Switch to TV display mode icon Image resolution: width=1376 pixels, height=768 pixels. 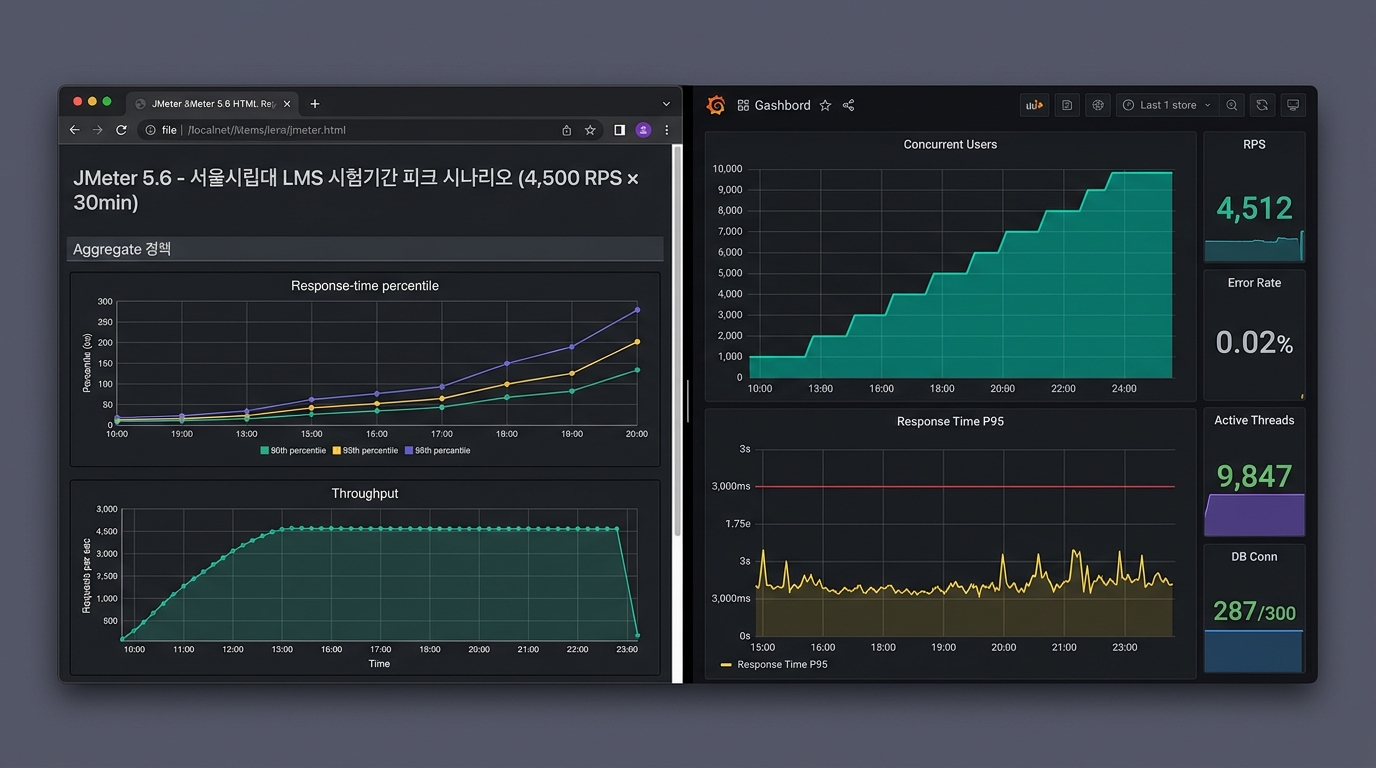[x=1293, y=105]
